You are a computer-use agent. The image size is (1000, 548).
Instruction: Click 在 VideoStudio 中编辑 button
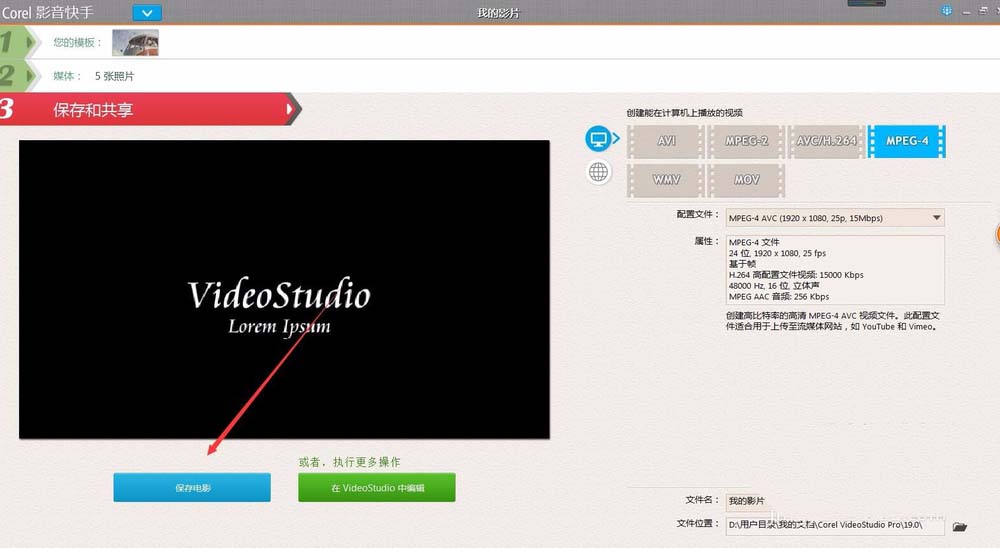[x=377, y=487]
